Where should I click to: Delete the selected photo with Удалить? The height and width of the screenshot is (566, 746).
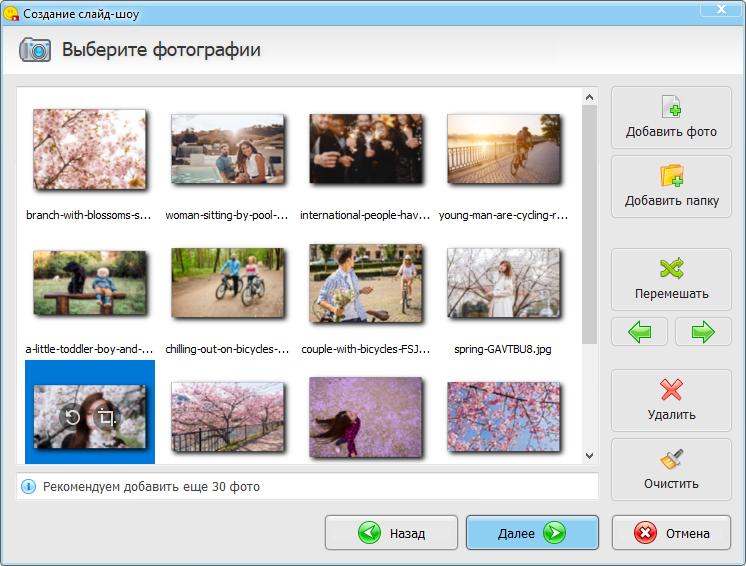[671, 400]
